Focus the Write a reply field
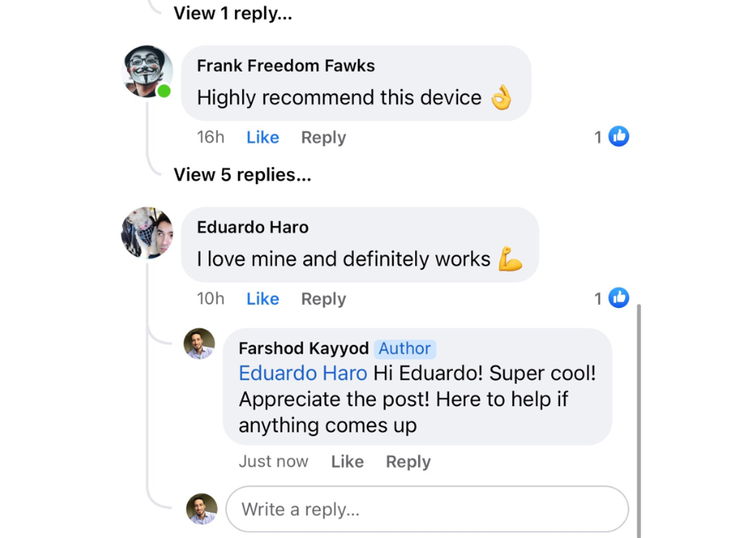 pos(427,509)
